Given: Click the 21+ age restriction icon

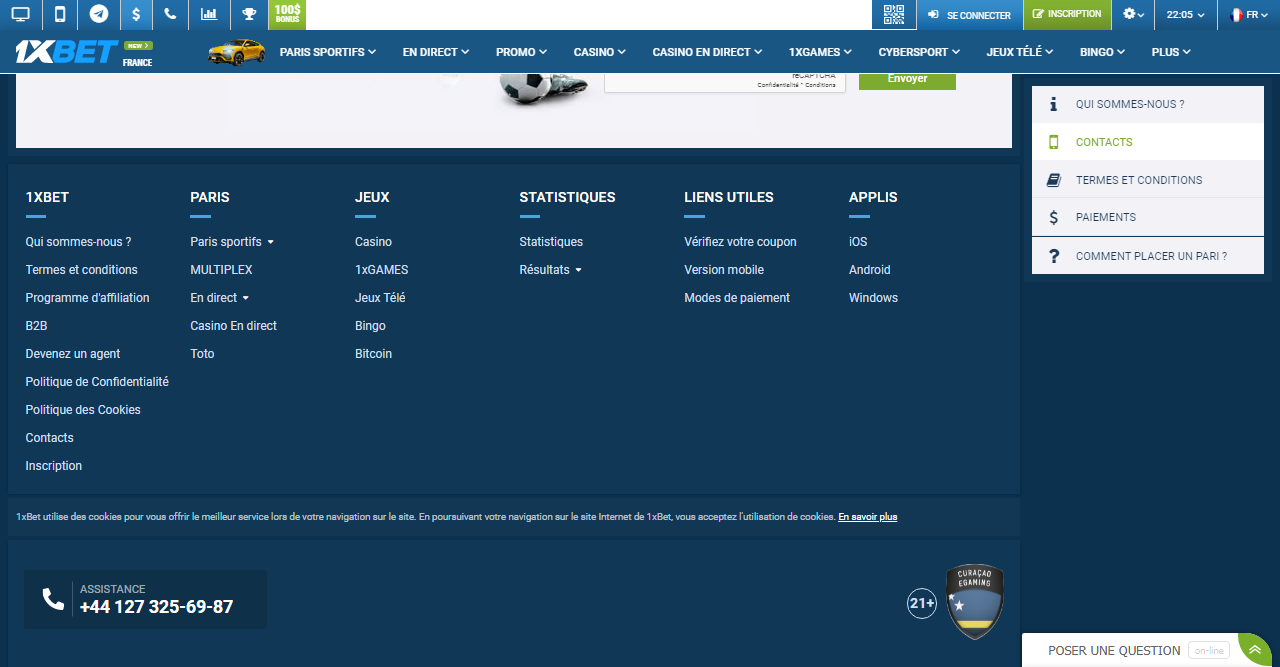Looking at the screenshot, I should coord(922,603).
